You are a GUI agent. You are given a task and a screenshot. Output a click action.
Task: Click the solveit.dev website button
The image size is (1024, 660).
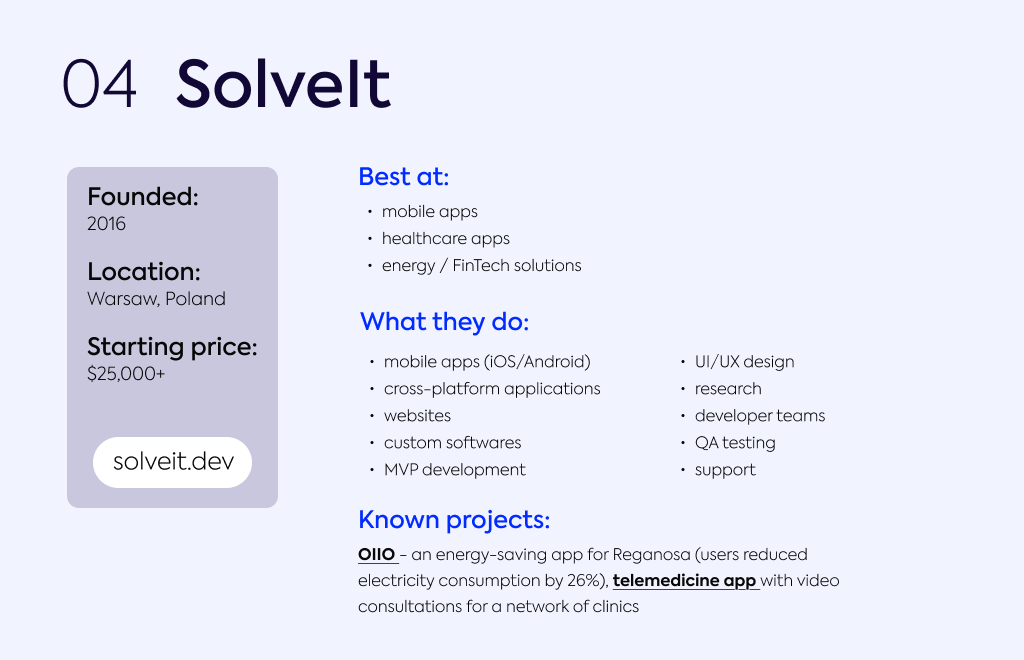pos(172,462)
